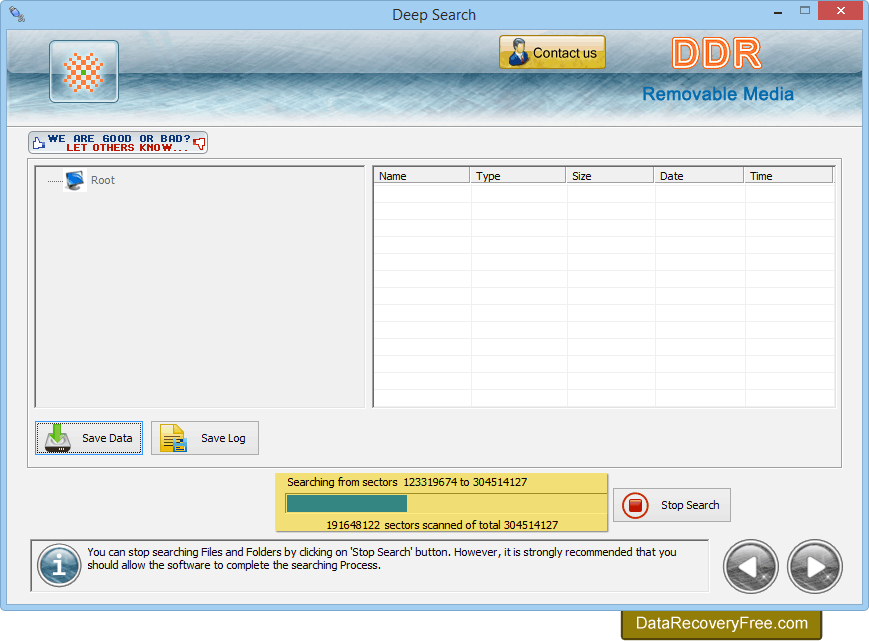Sort file list by Date column

(x=698, y=176)
